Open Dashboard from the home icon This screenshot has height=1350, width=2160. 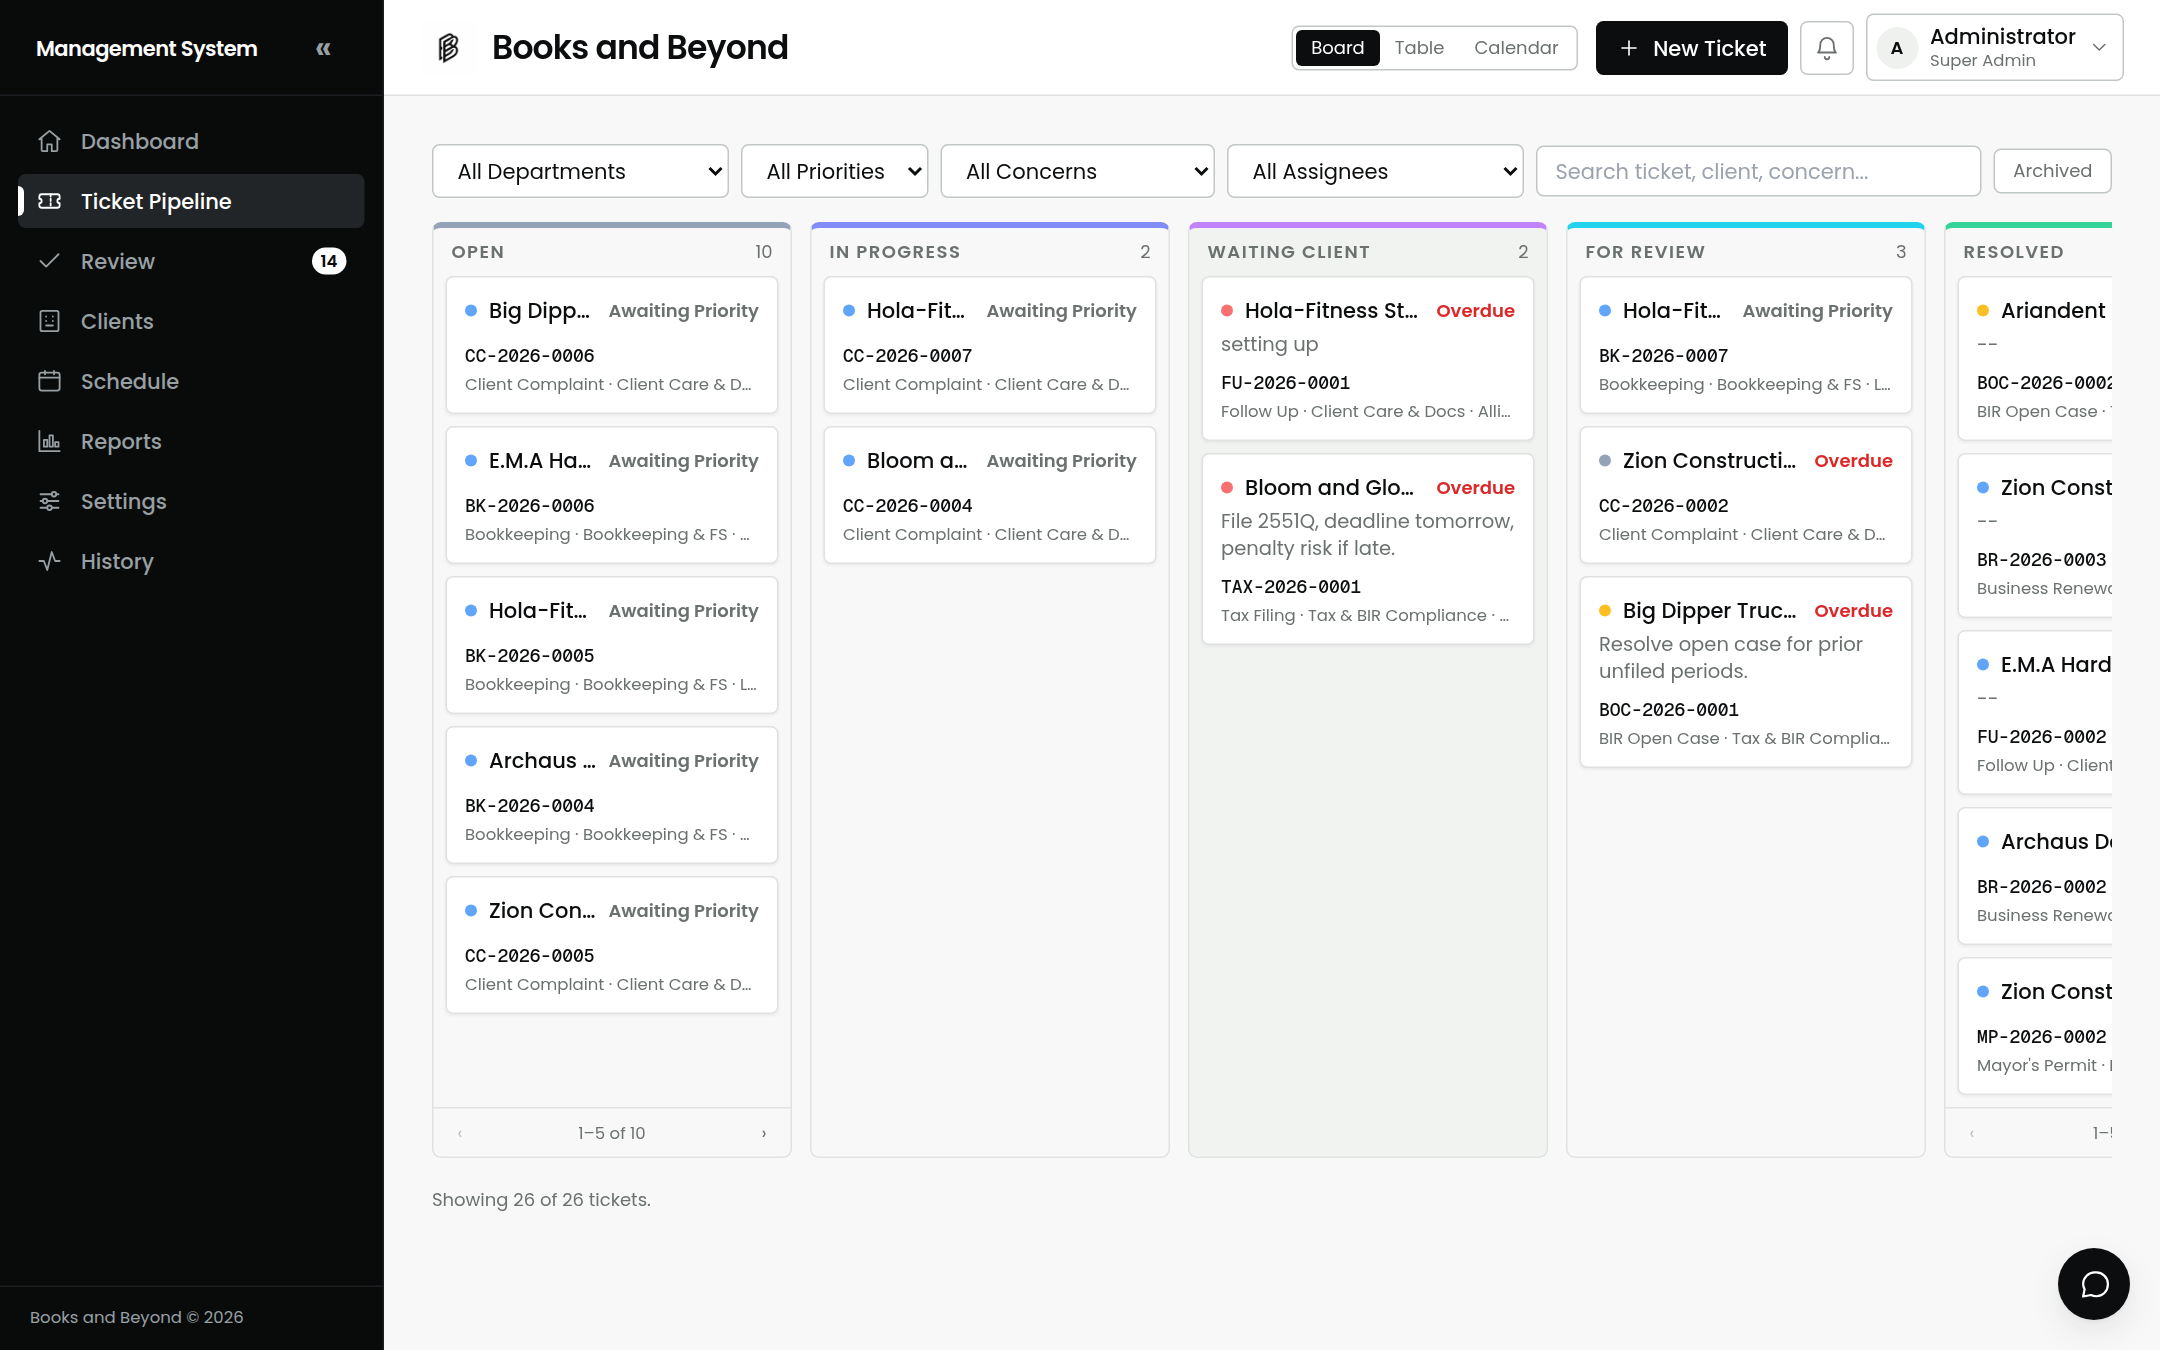(x=50, y=141)
